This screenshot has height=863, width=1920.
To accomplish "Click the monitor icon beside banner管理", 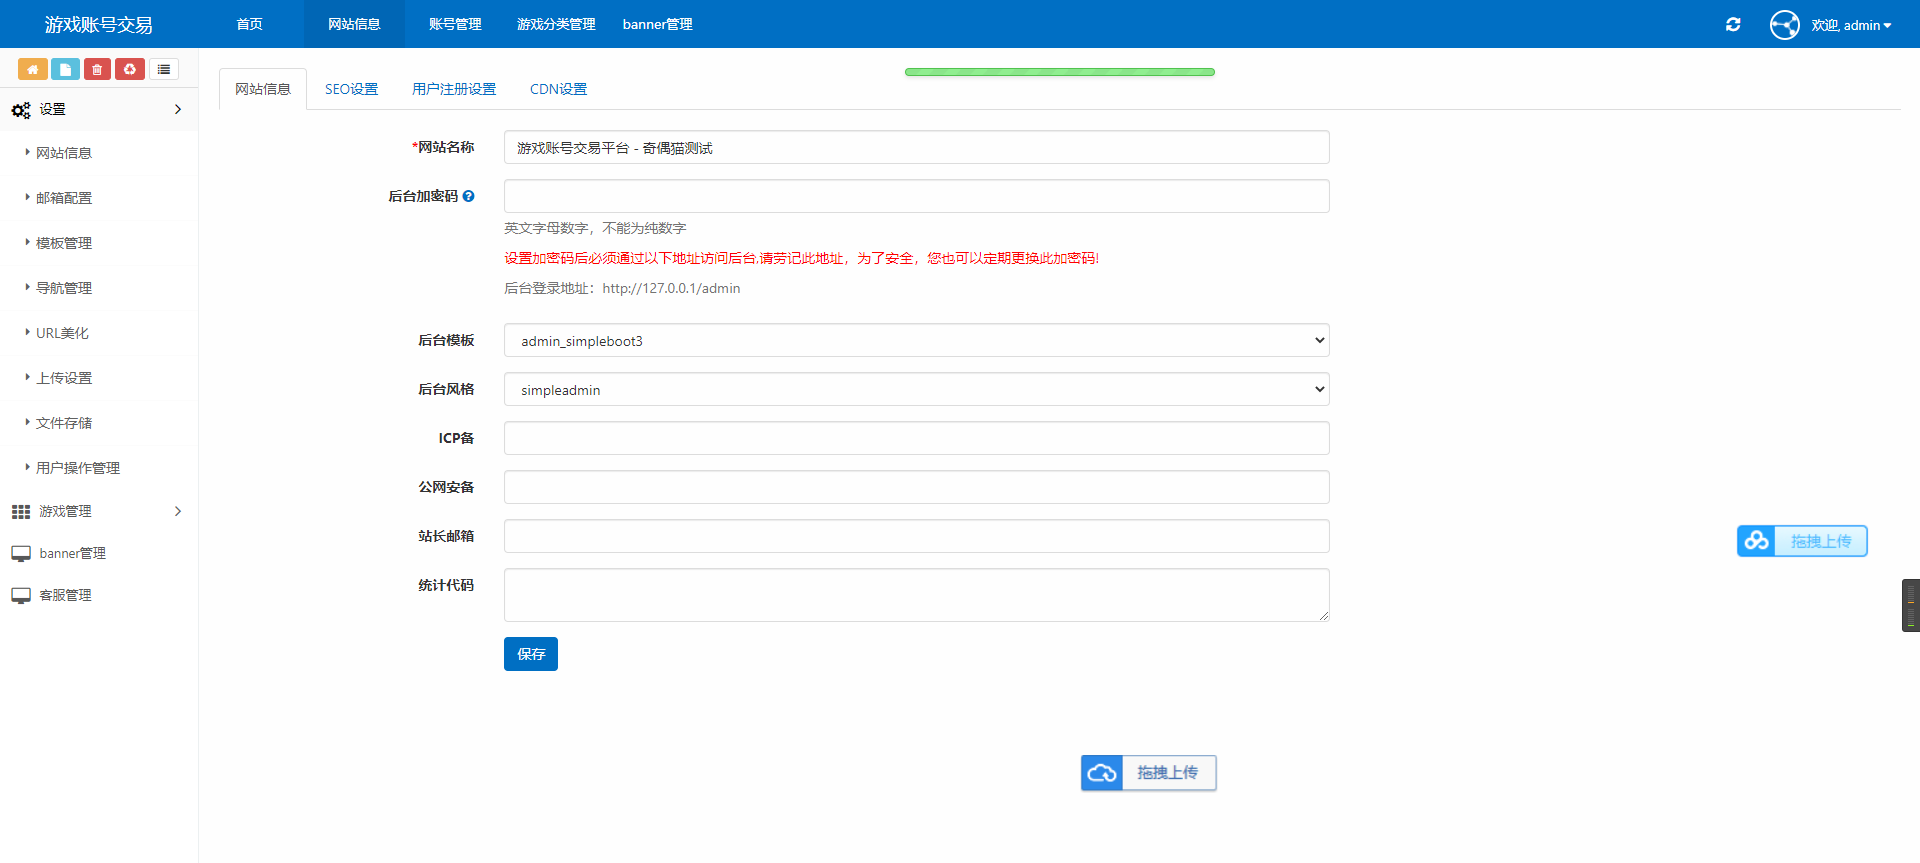I will click(21, 554).
